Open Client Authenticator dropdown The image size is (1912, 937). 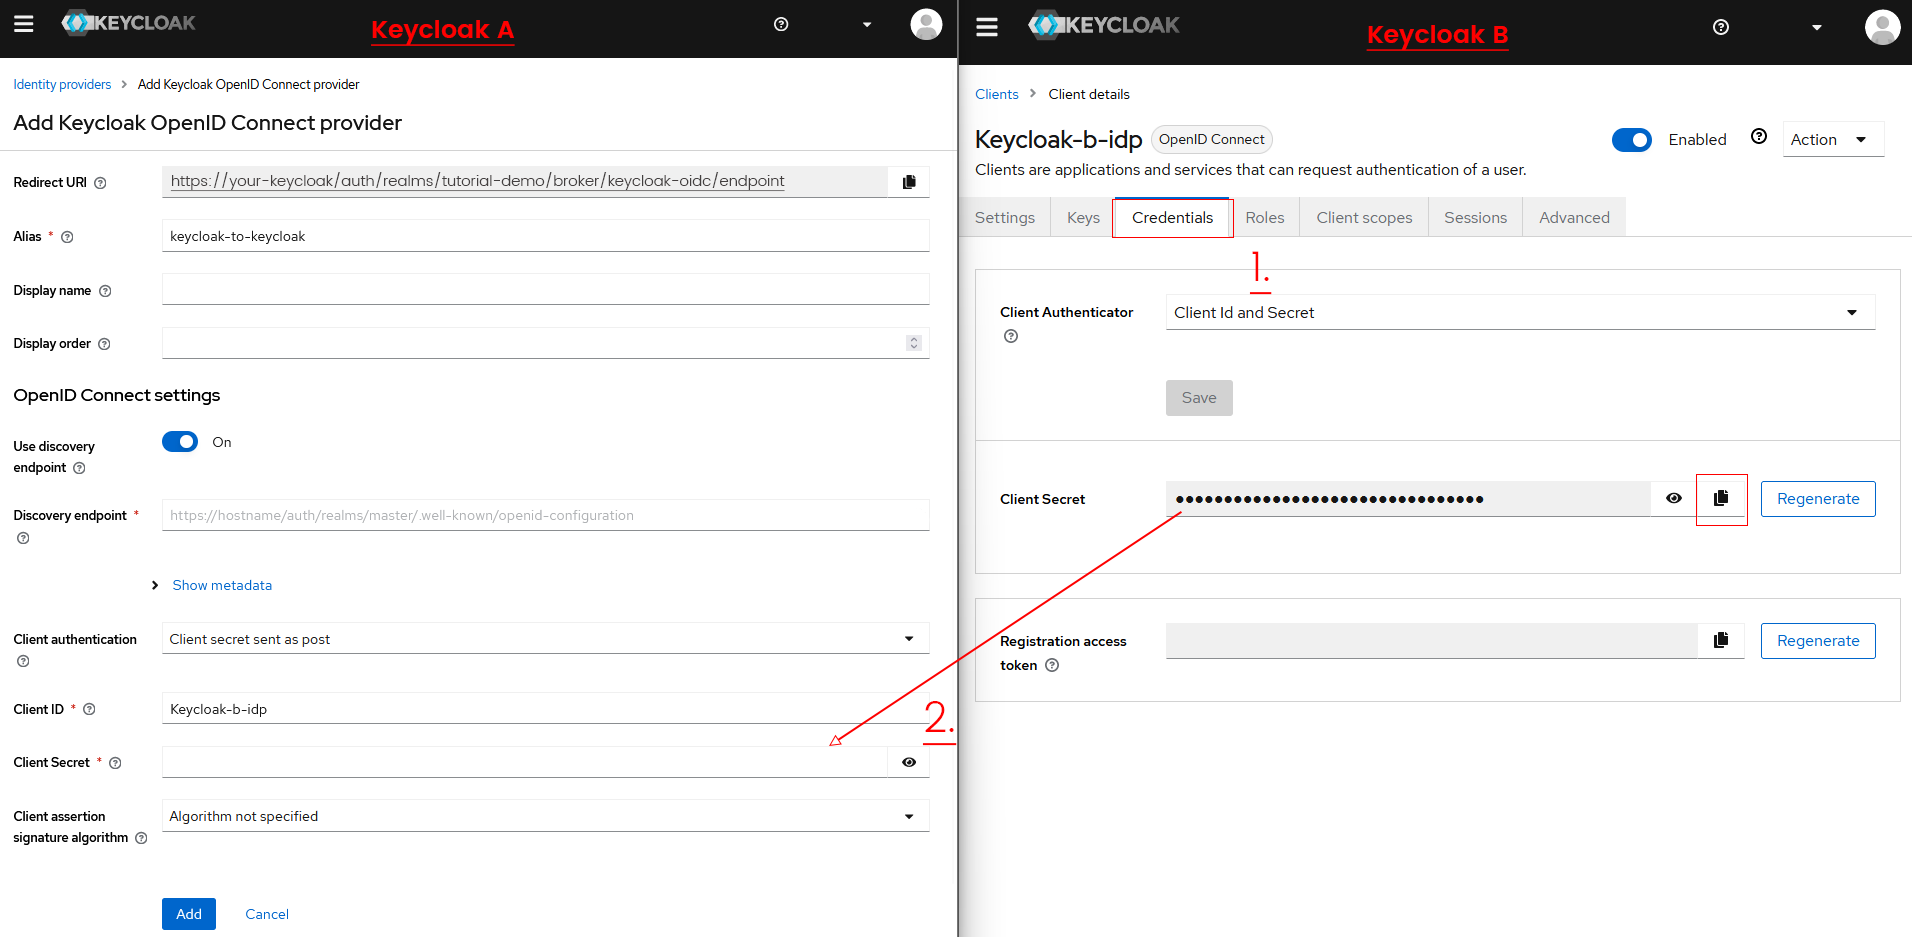click(1520, 312)
